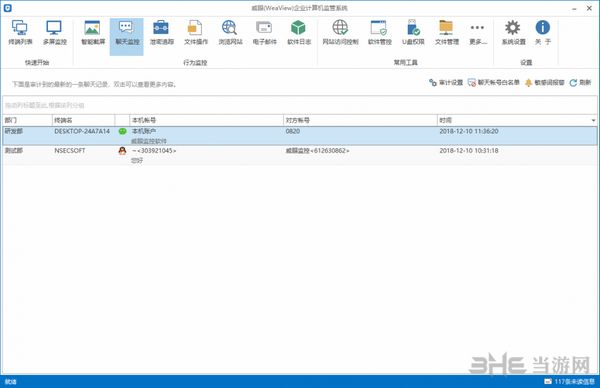
Task: Open 网站访问控制 website access control
Action: (x=340, y=33)
